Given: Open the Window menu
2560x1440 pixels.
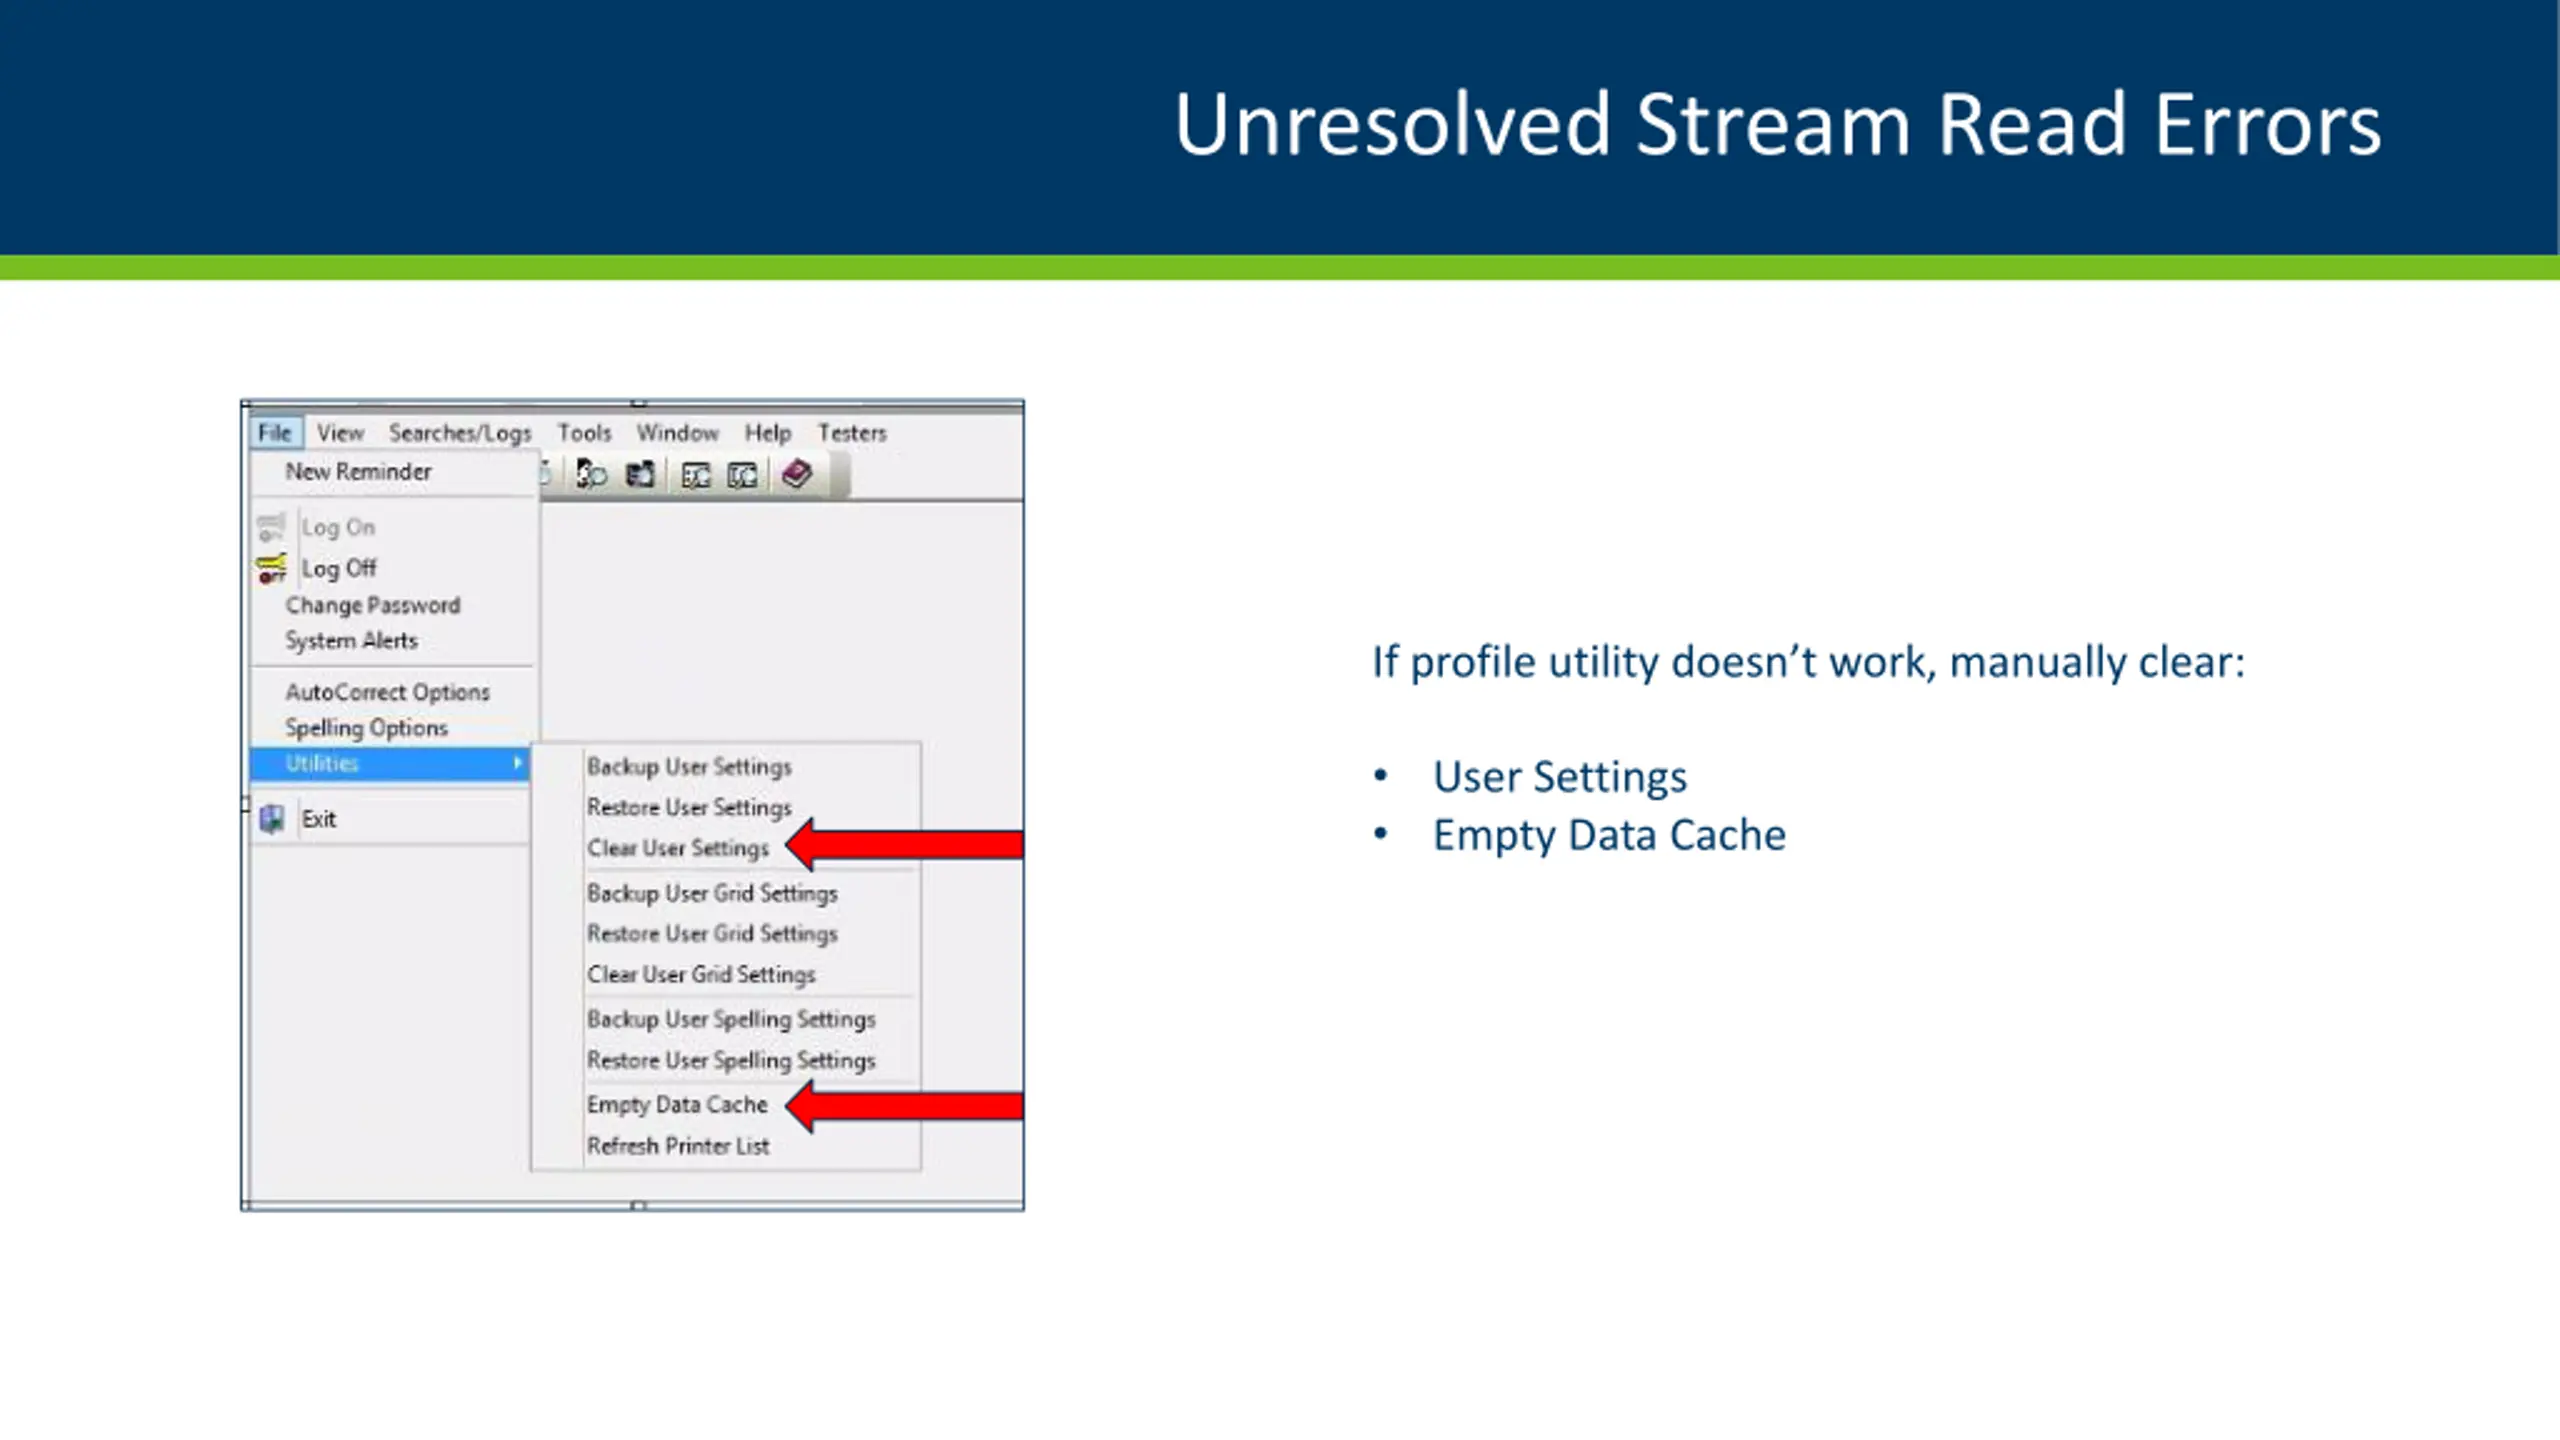Looking at the screenshot, I should [x=678, y=432].
